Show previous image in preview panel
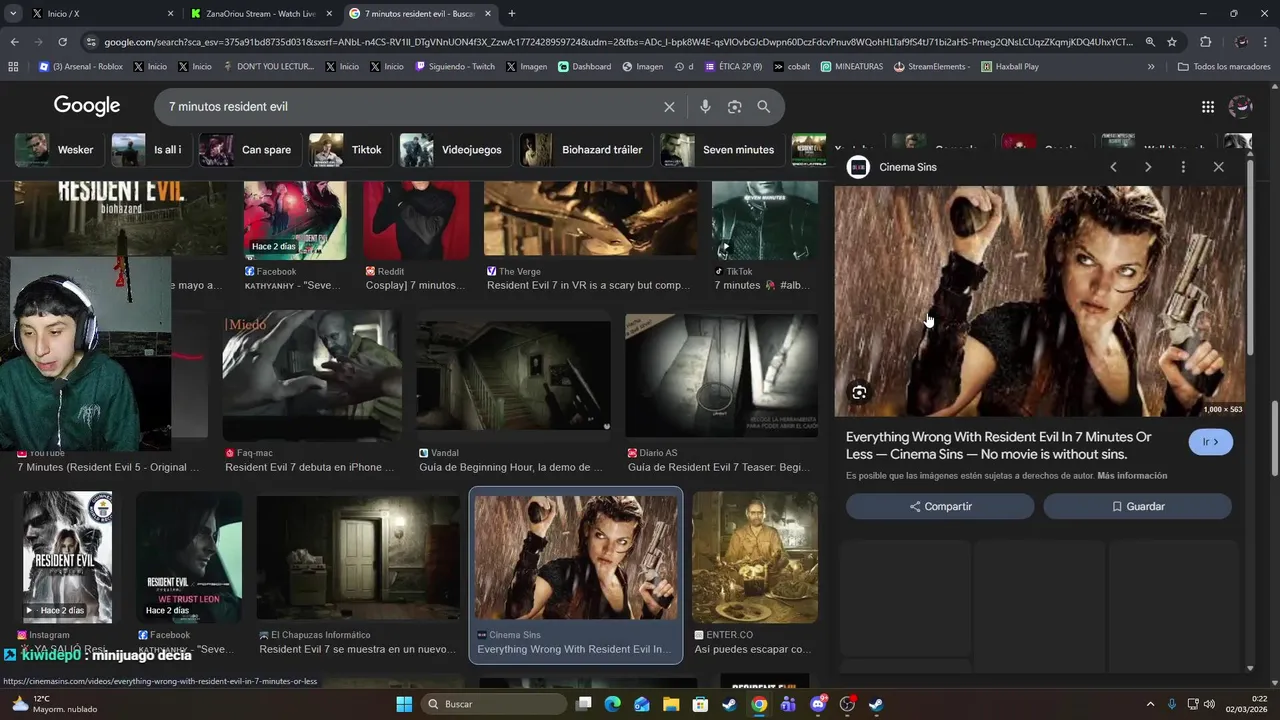 click(1113, 167)
